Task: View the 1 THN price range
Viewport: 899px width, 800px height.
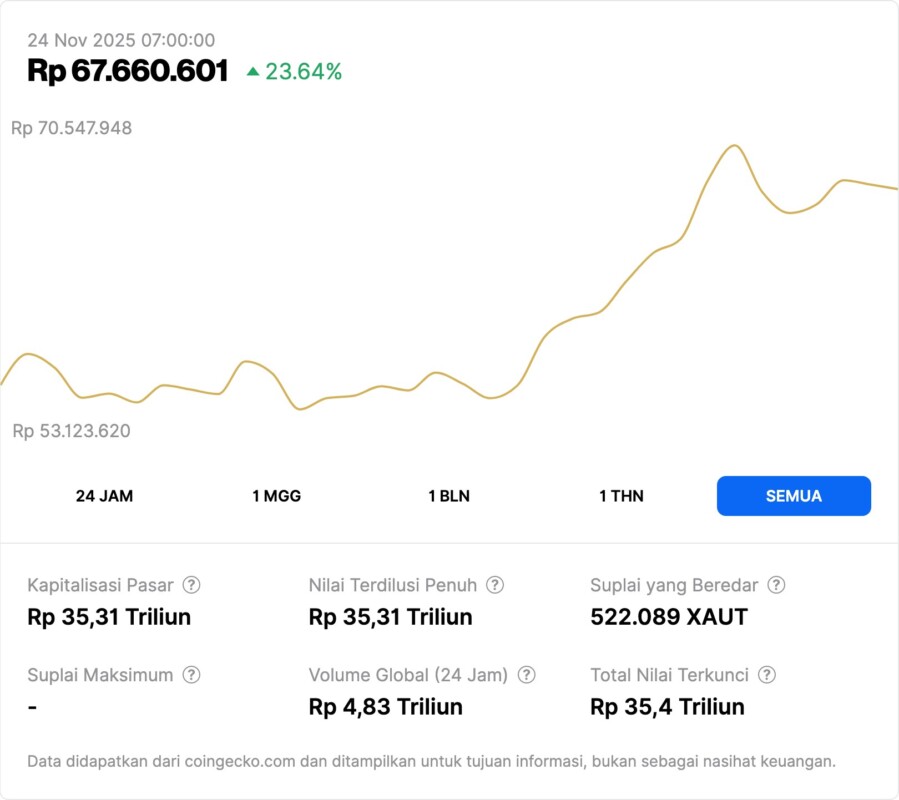Action: click(621, 496)
